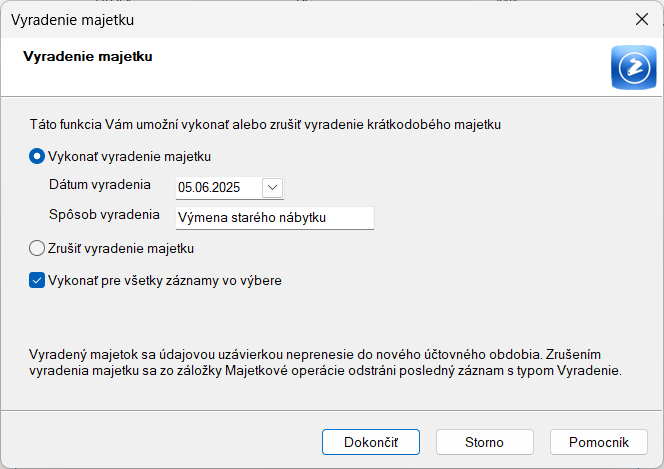Image resolution: width=664 pixels, height=469 pixels.
Task: Close the Vyradenie majetku dialog
Action: point(642,19)
